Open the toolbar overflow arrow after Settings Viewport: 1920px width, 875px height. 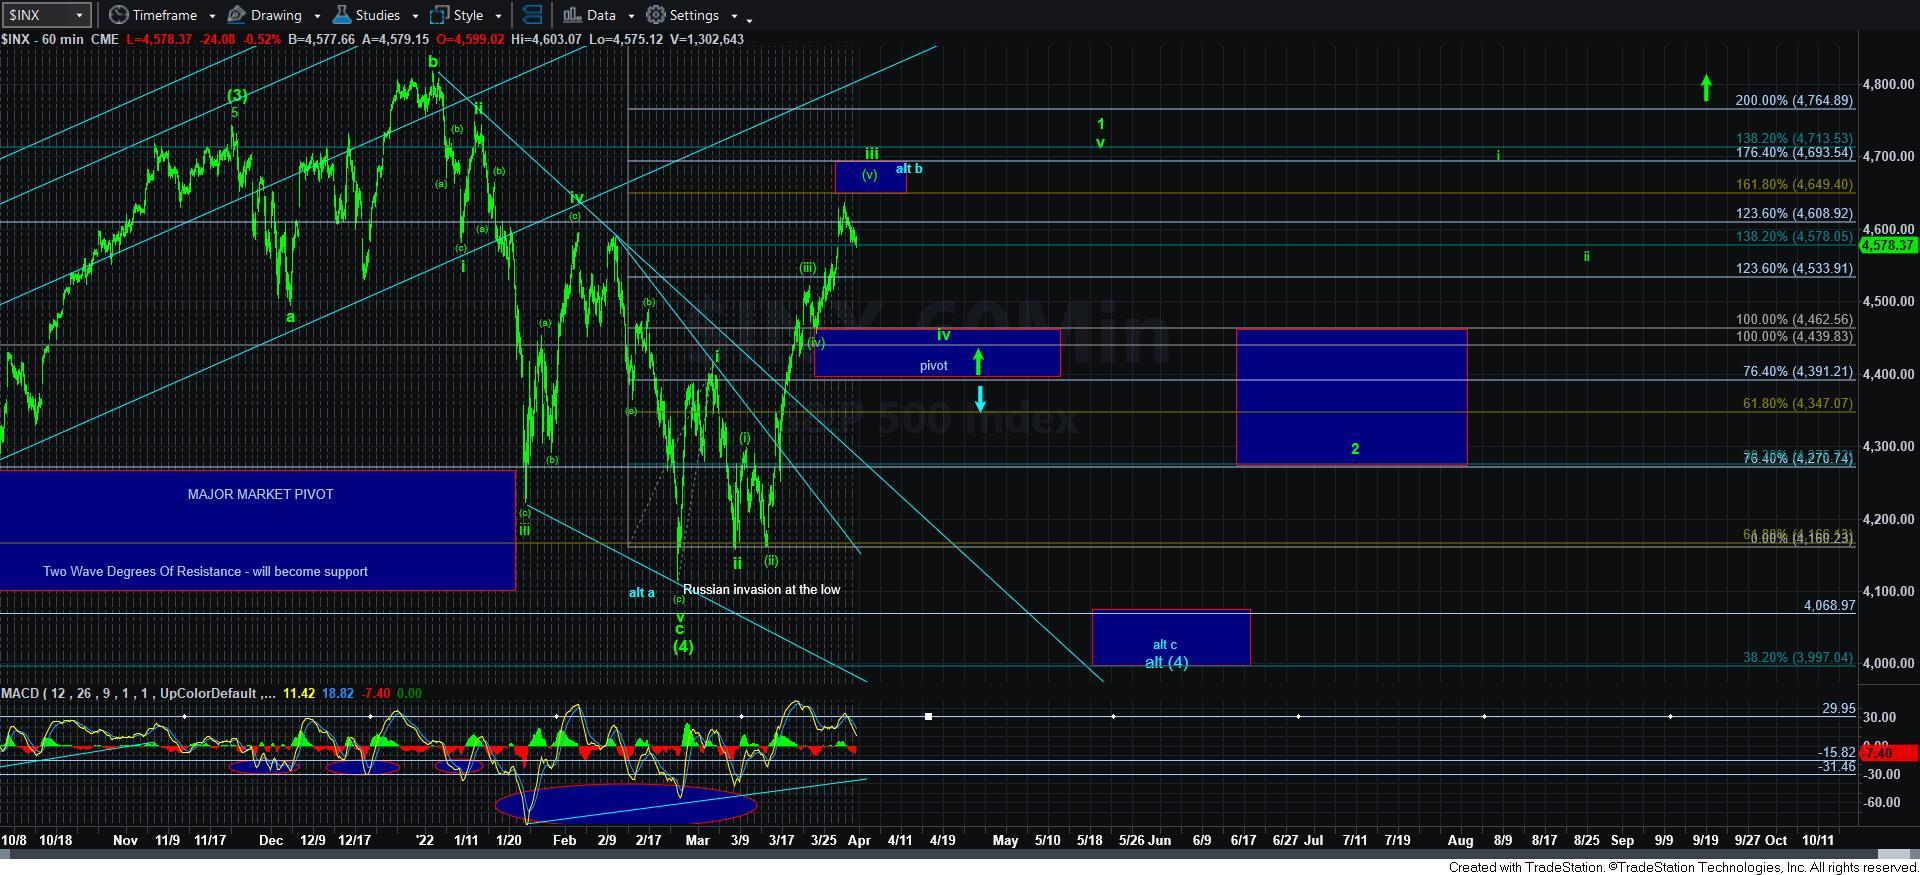(749, 19)
